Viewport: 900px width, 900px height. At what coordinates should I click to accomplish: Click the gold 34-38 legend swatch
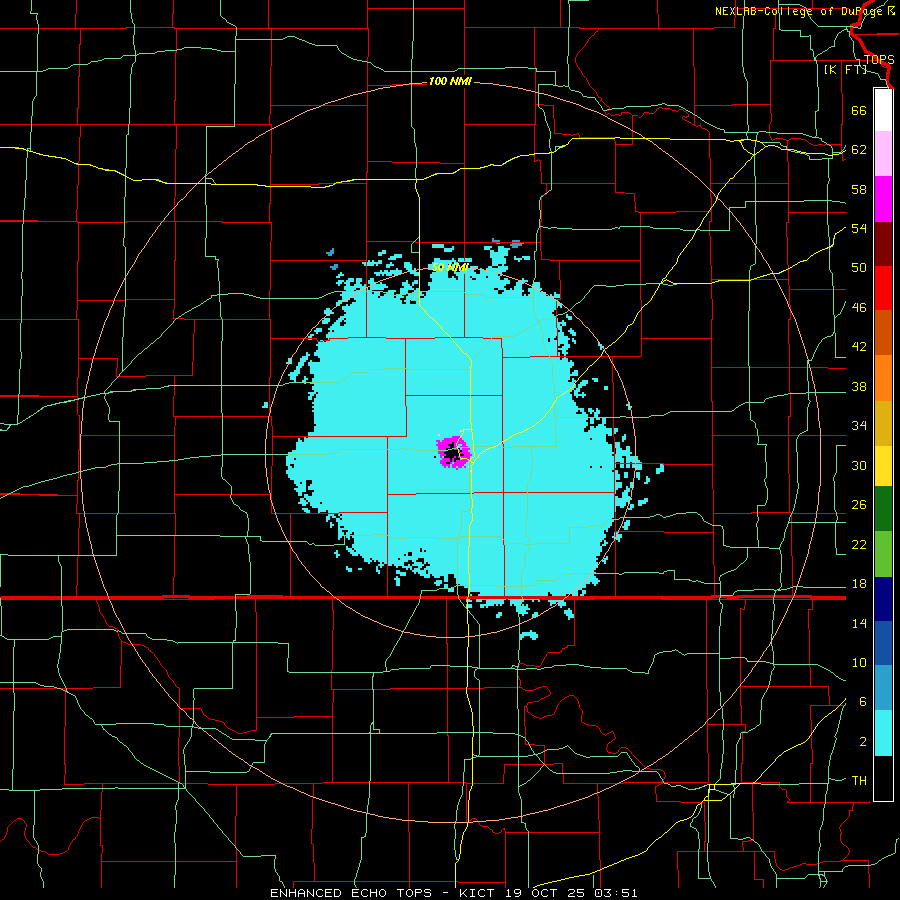(883, 423)
